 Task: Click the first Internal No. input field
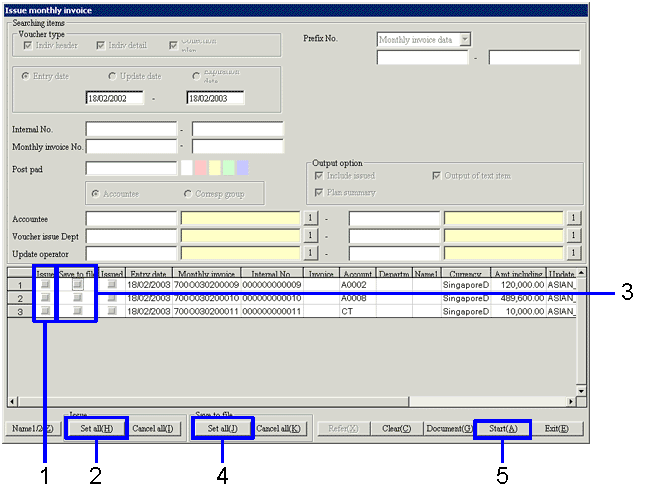[x=131, y=129]
